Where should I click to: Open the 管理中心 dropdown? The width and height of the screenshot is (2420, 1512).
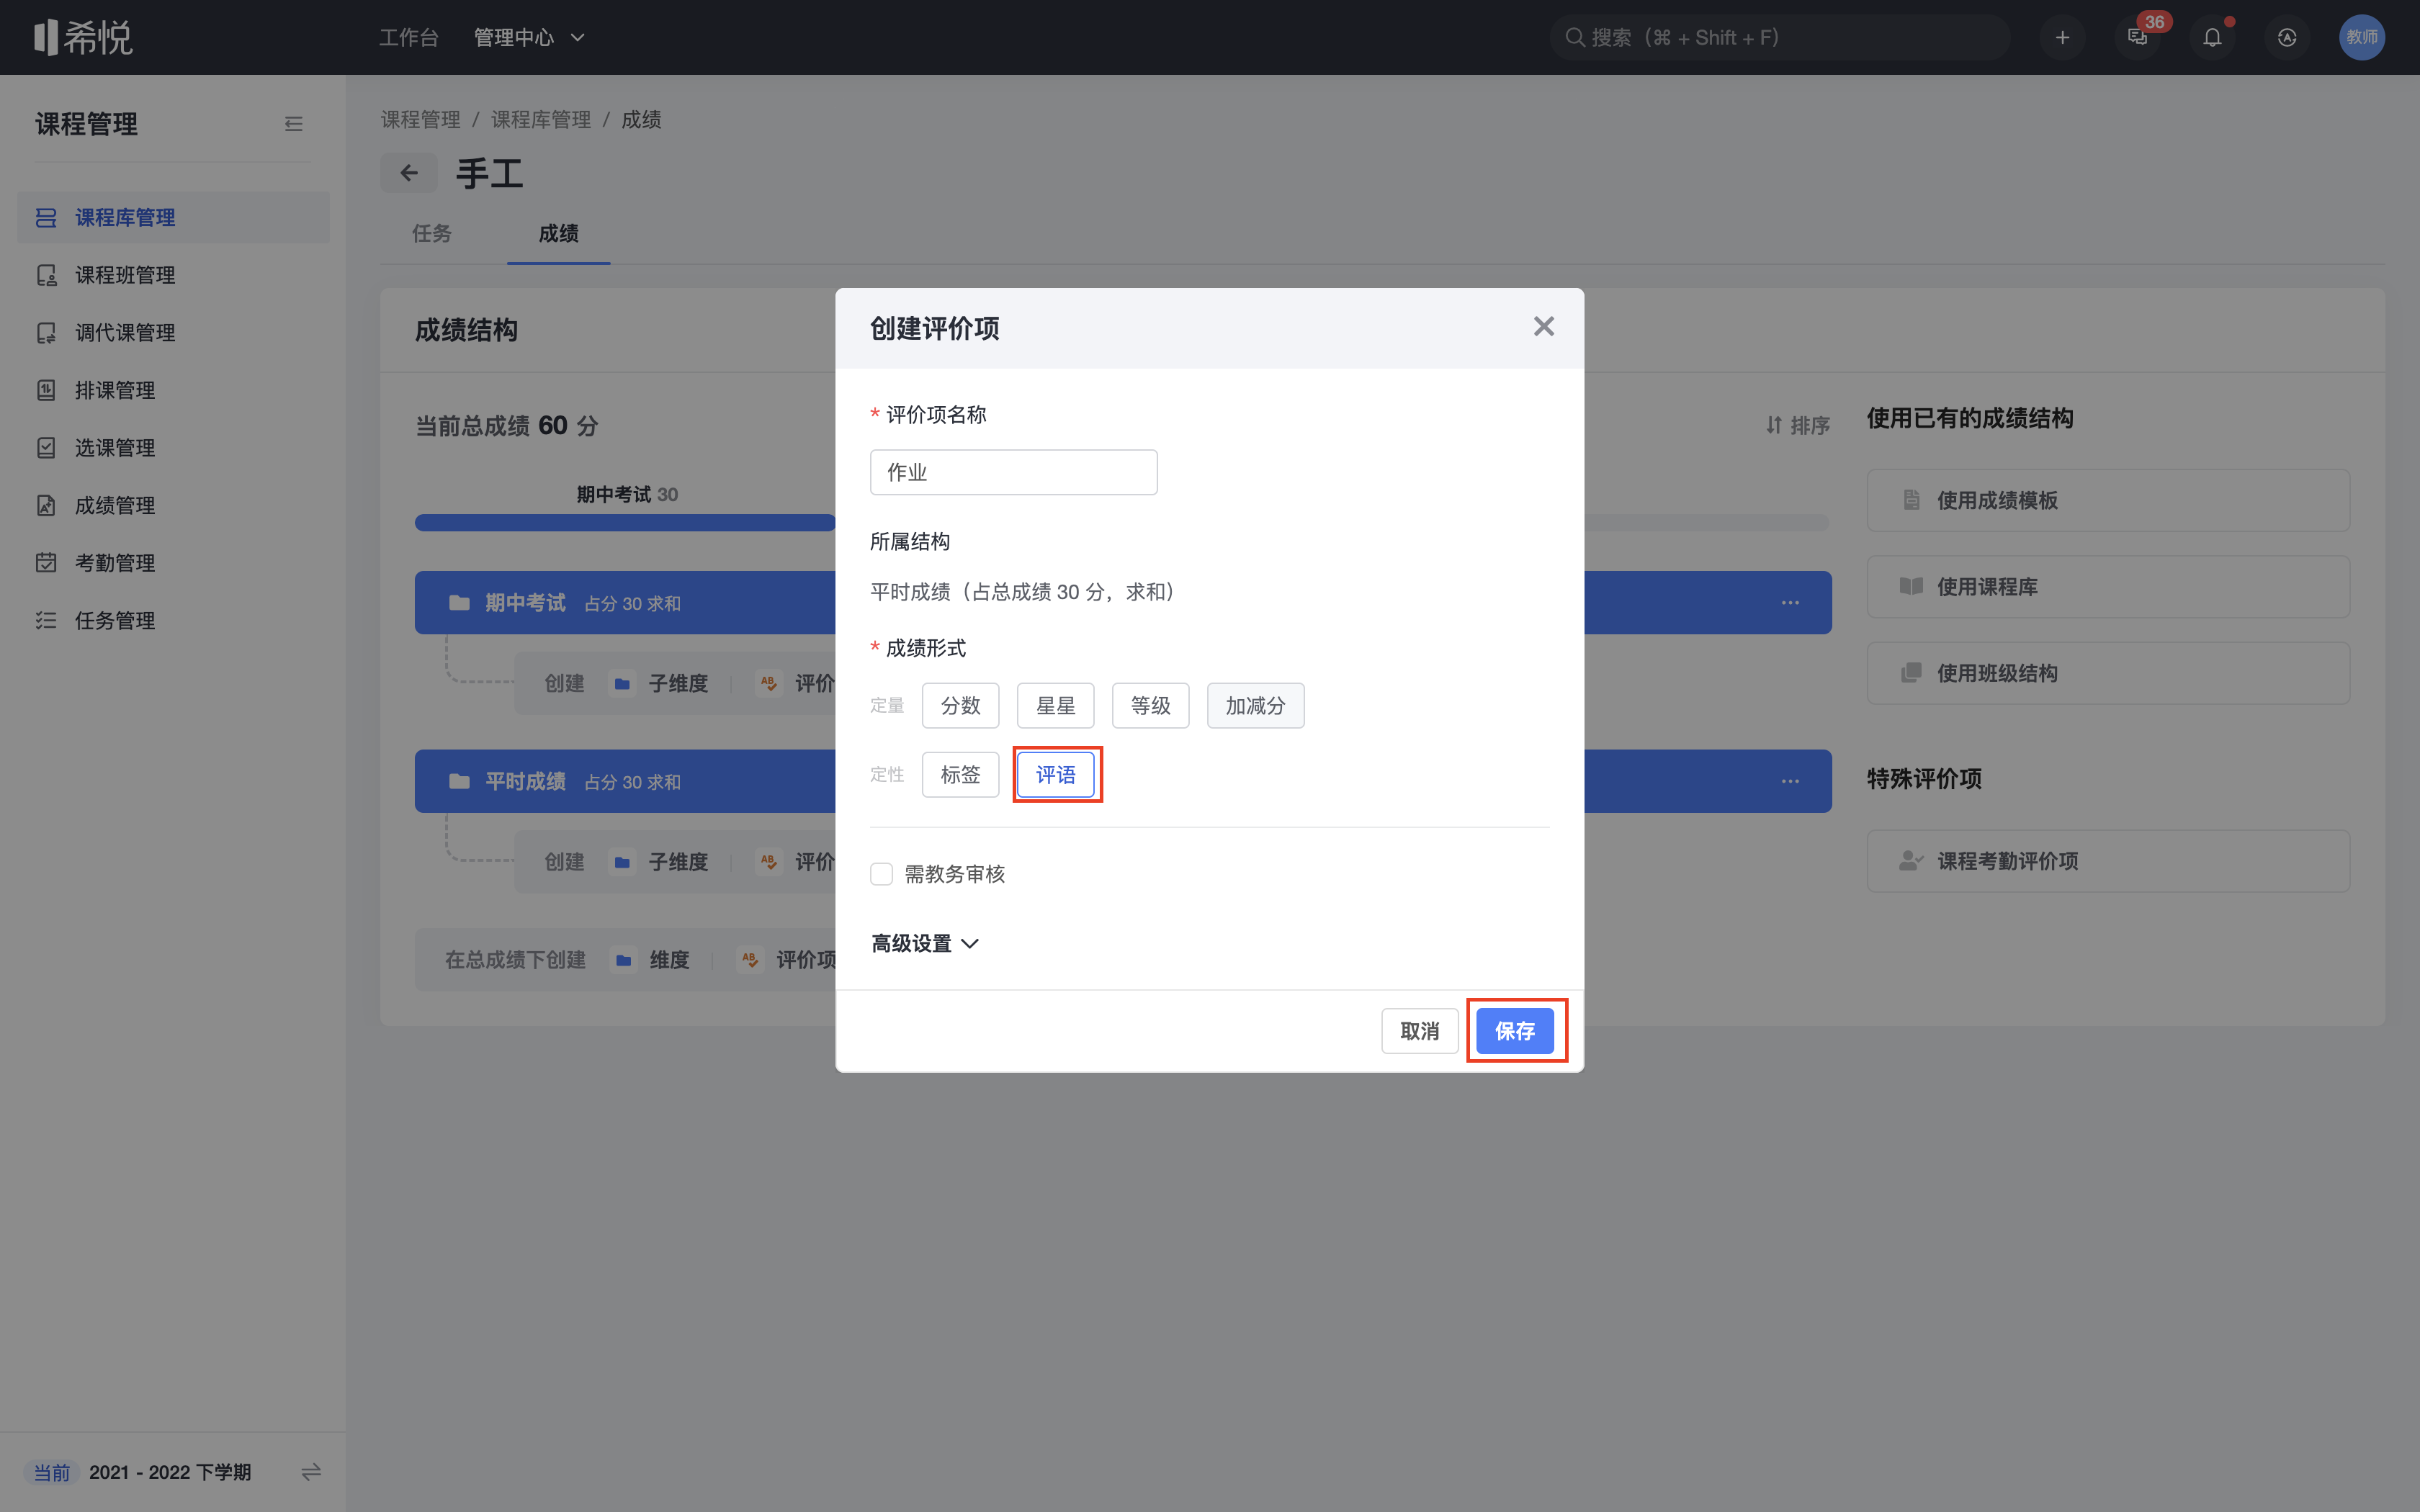pyautogui.click(x=529, y=37)
